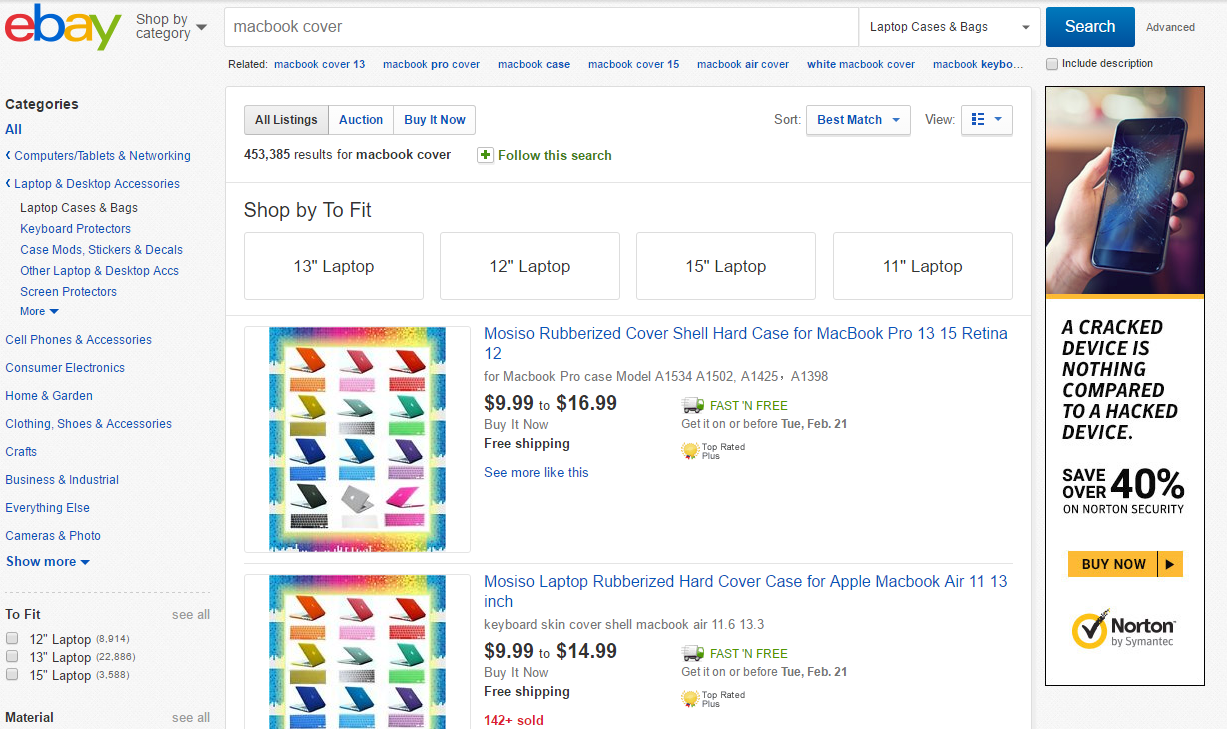Click the 11" Laptop shop tile

(923, 266)
